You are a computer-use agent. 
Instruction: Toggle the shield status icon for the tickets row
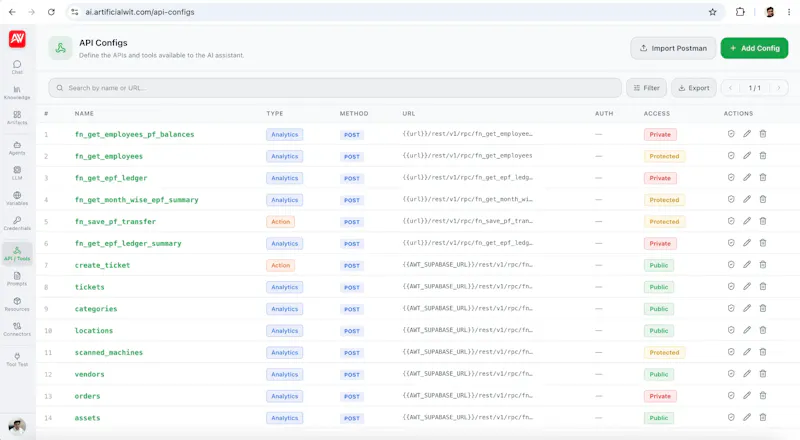click(x=731, y=286)
